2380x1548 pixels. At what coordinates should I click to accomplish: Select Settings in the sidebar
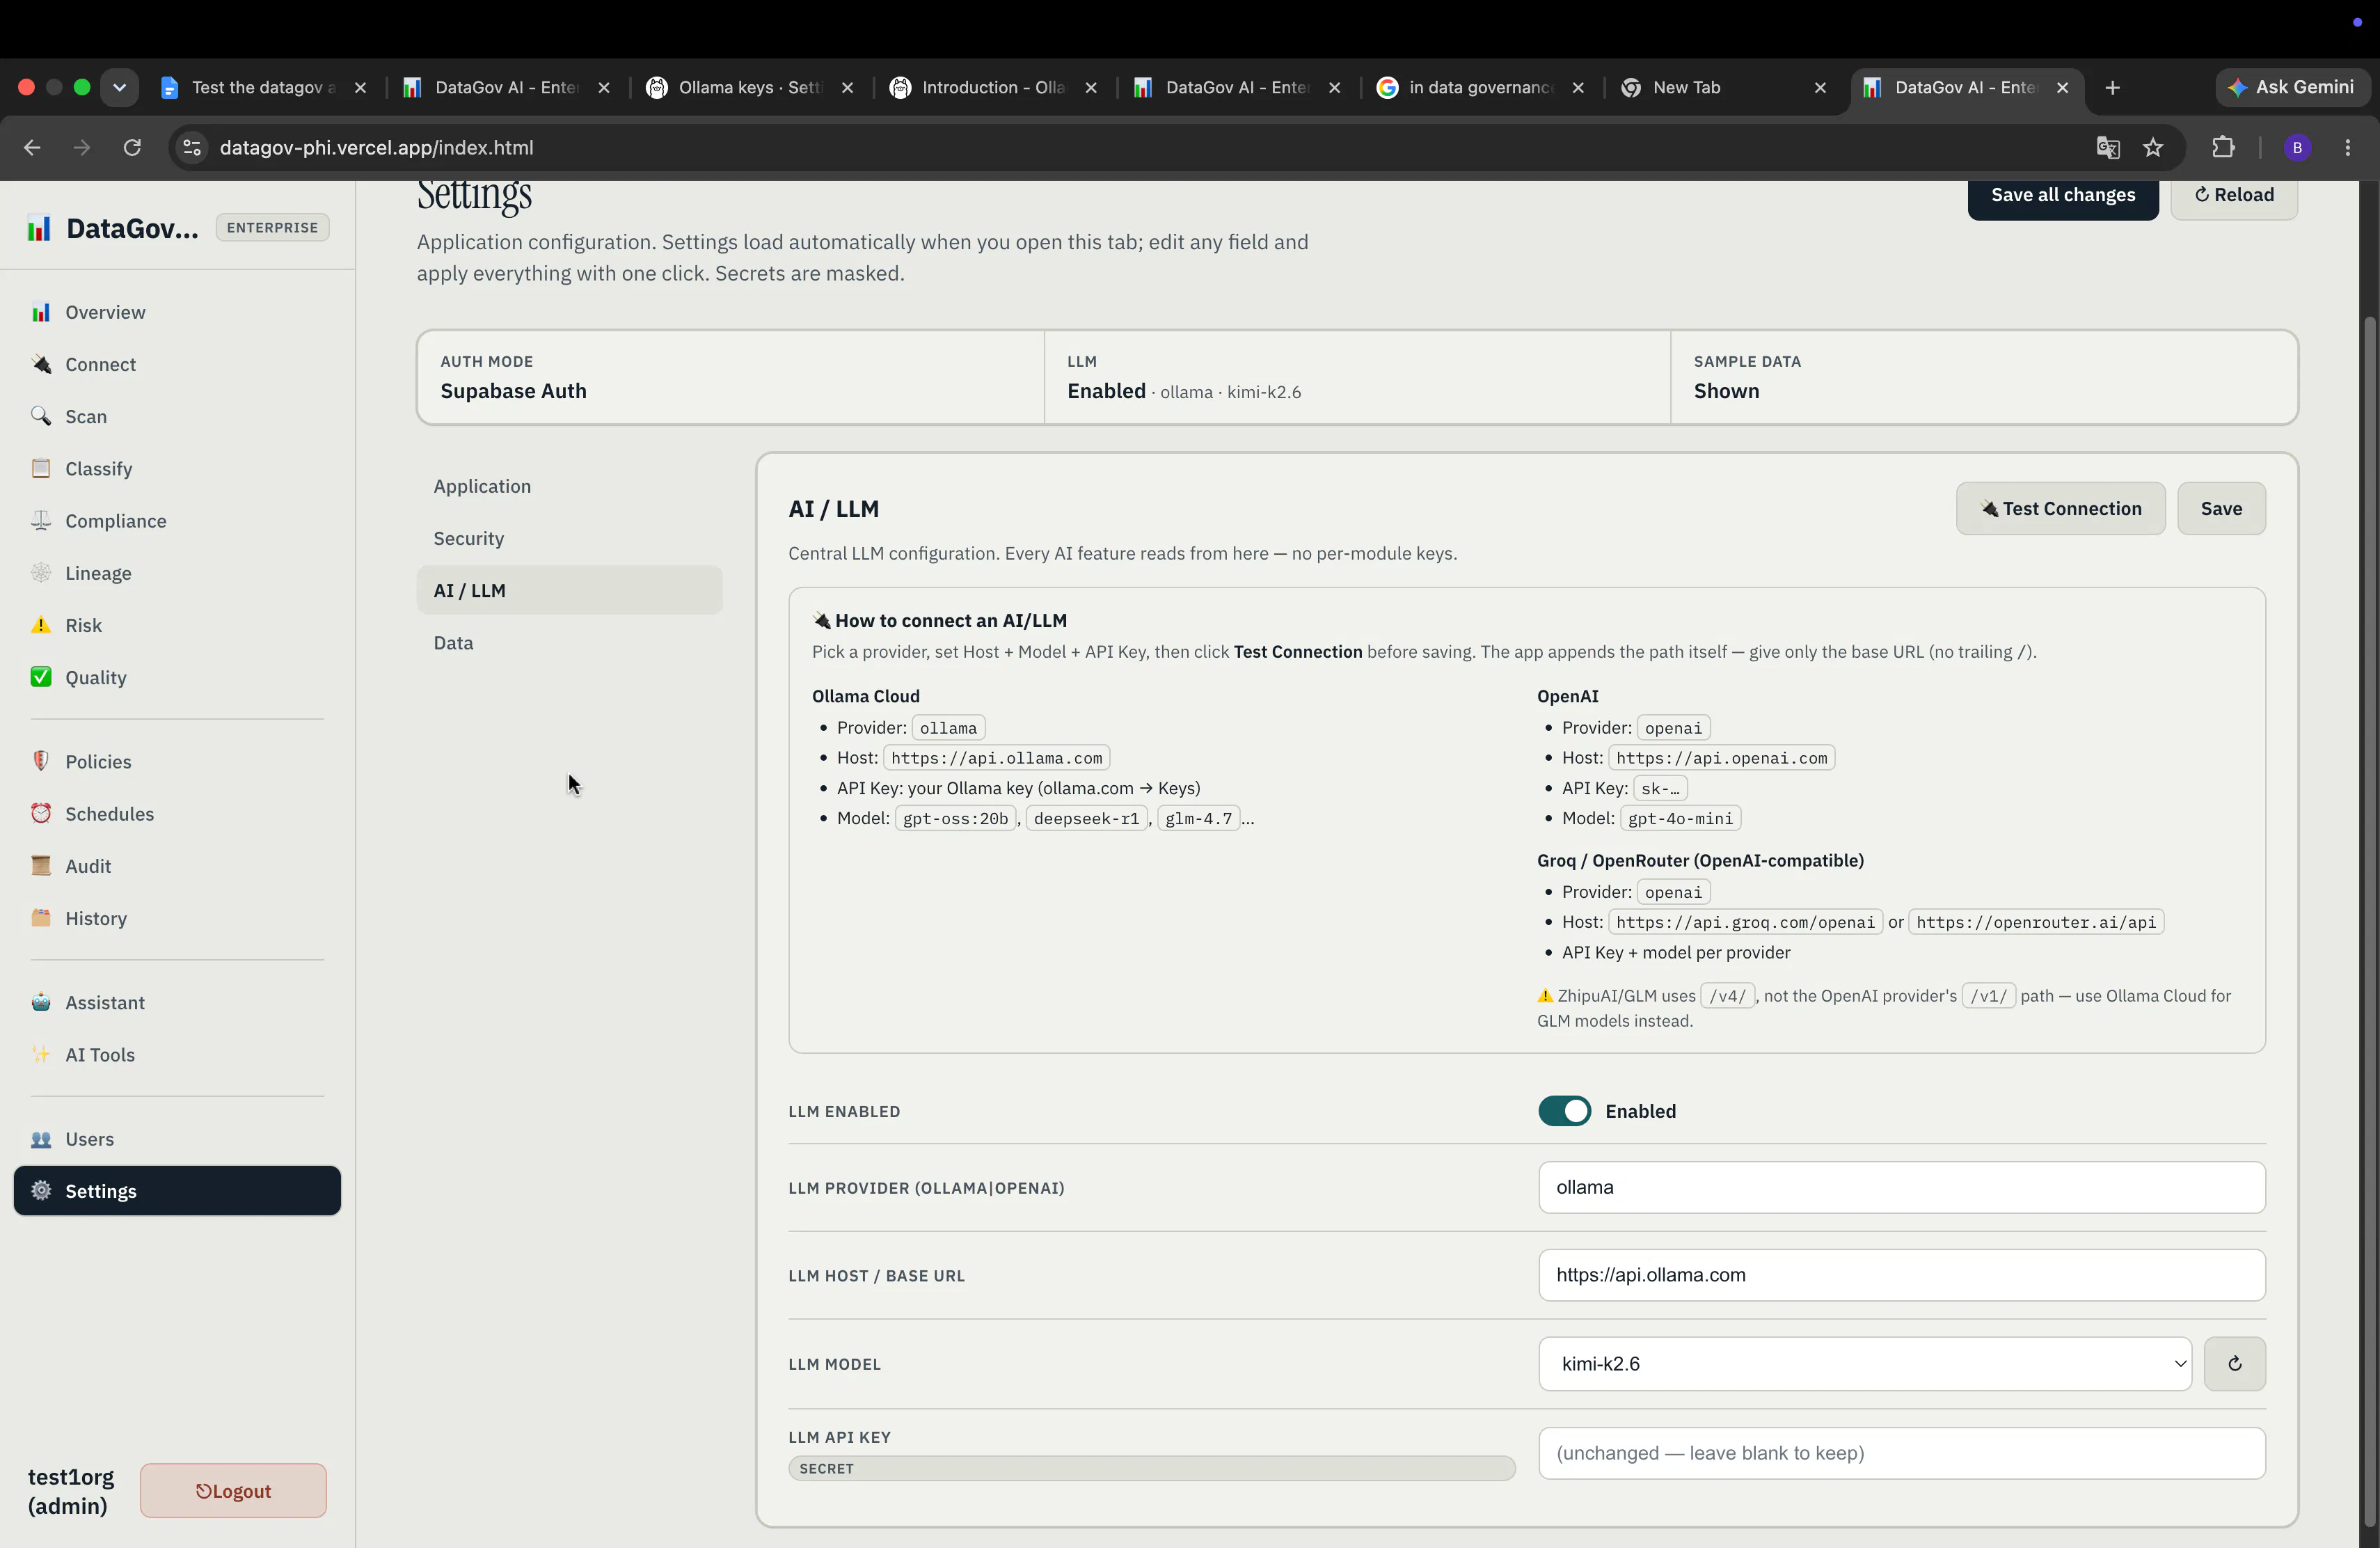[x=177, y=1190]
